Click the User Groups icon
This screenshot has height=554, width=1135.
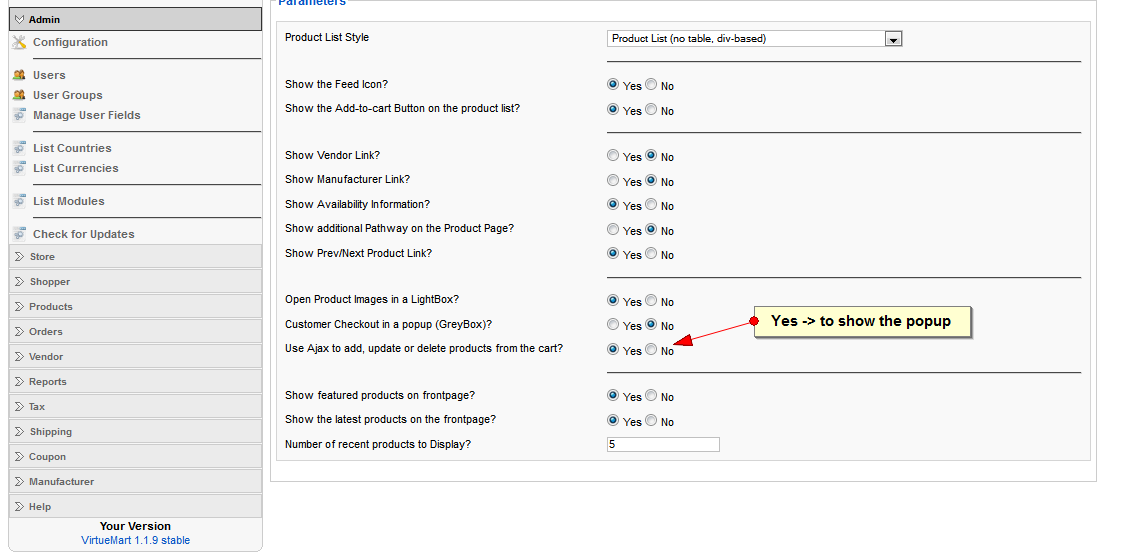click(x=19, y=95)
